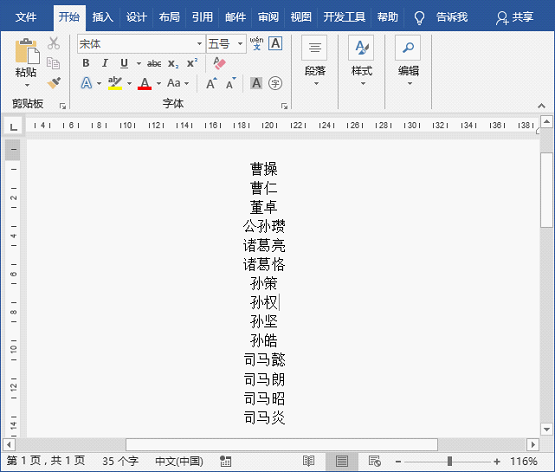The image size is (555, 472).
Task: Select the Format Painter brush
Action: tap(54, 83)
